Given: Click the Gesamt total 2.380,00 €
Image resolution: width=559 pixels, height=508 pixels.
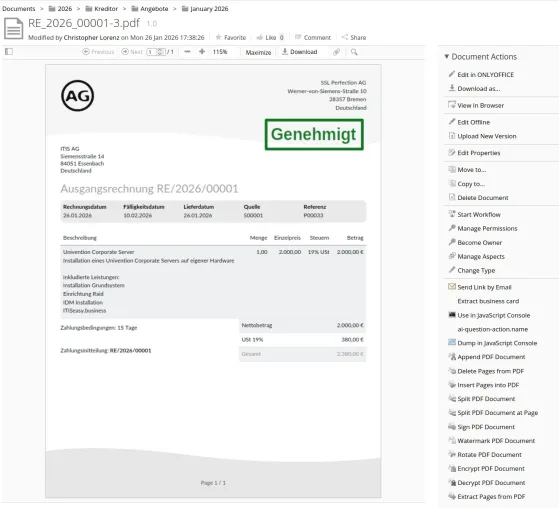Looking at the screenshot, I should 350,354.
